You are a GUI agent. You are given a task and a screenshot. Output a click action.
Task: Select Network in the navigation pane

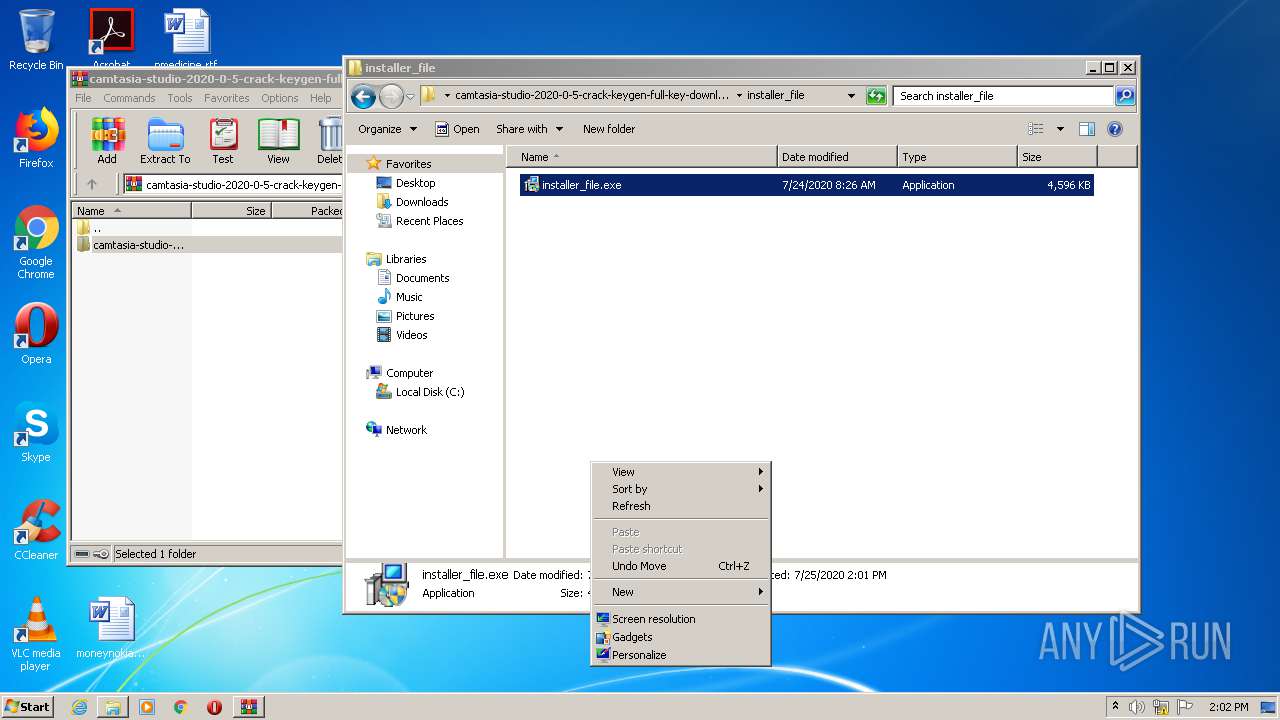(x=406, y=430)
